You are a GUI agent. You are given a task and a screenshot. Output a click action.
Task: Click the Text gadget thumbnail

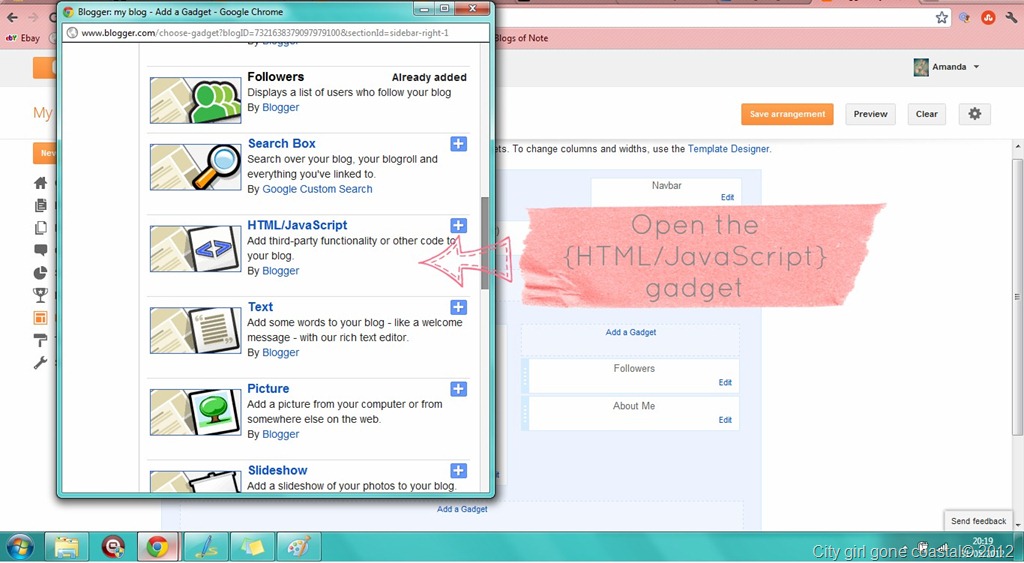click(195, 330)
